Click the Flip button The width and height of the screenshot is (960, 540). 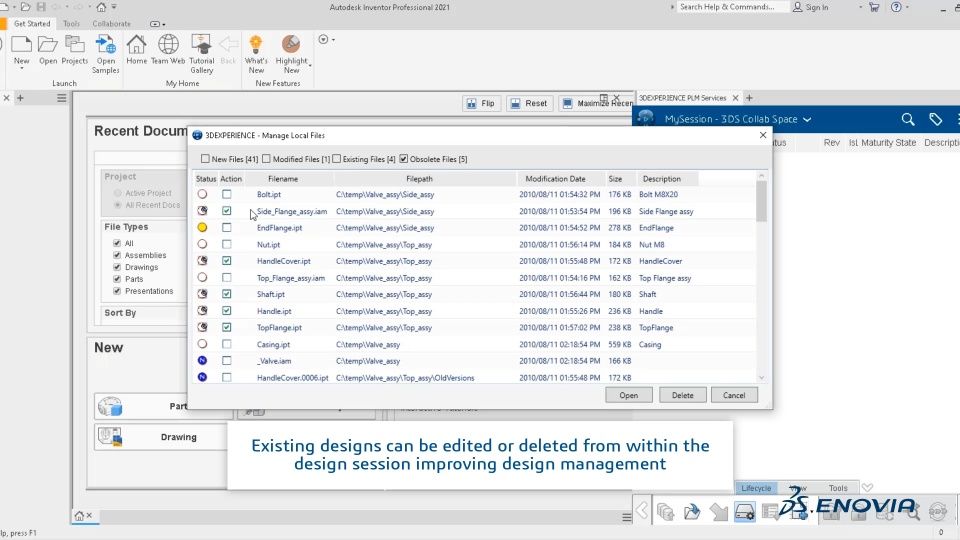pyautogui.click(x=481, y=103)
